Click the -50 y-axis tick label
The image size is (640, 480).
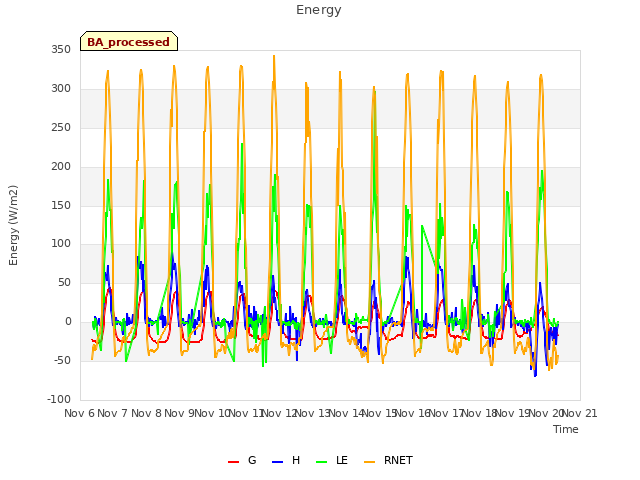[62, 360]
